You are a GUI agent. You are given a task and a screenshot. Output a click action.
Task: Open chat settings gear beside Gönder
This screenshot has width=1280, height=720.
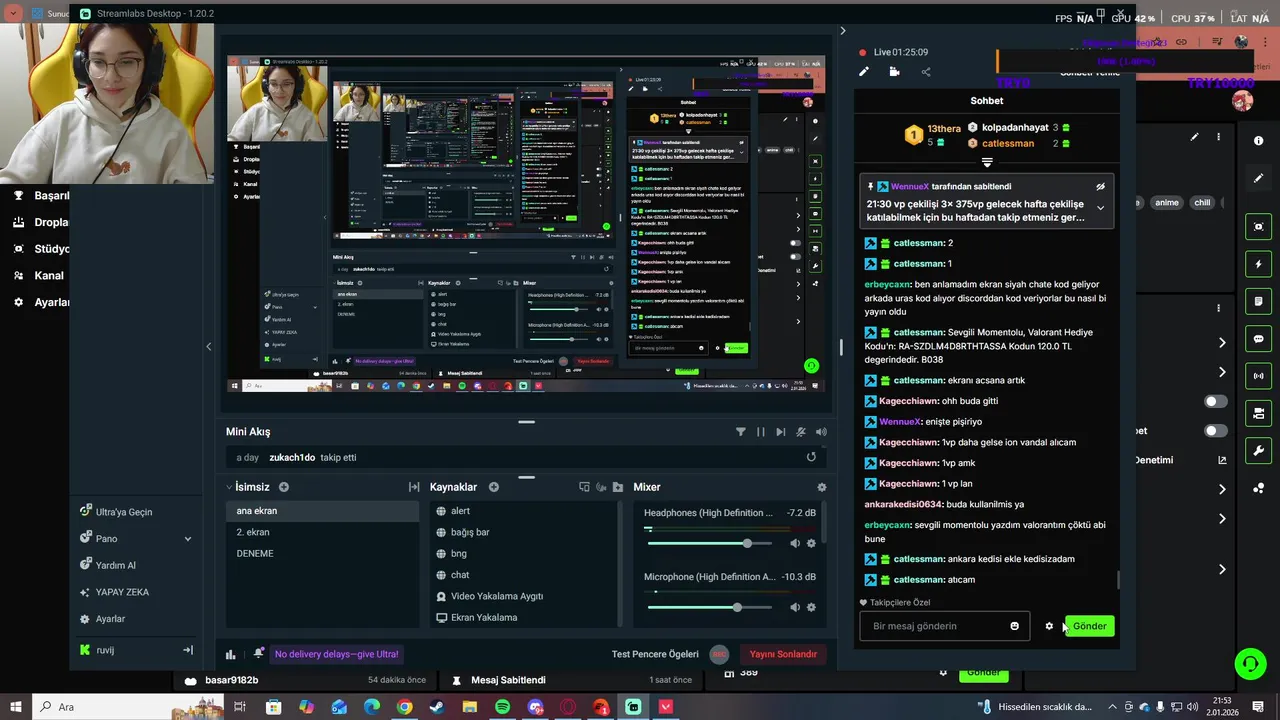point(1049,626)
